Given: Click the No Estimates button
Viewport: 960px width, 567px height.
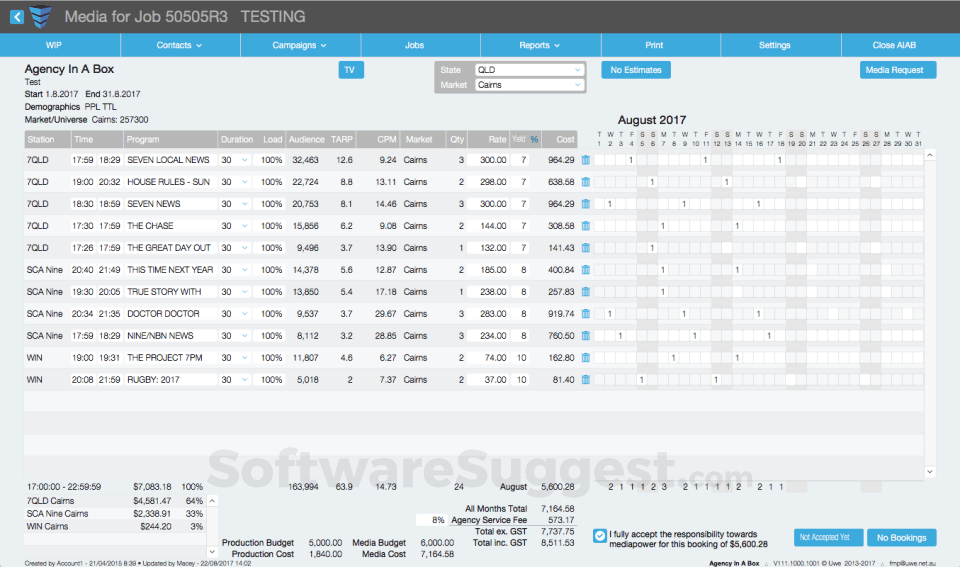Looking at the screenshot, I should [x=636, y=70].
